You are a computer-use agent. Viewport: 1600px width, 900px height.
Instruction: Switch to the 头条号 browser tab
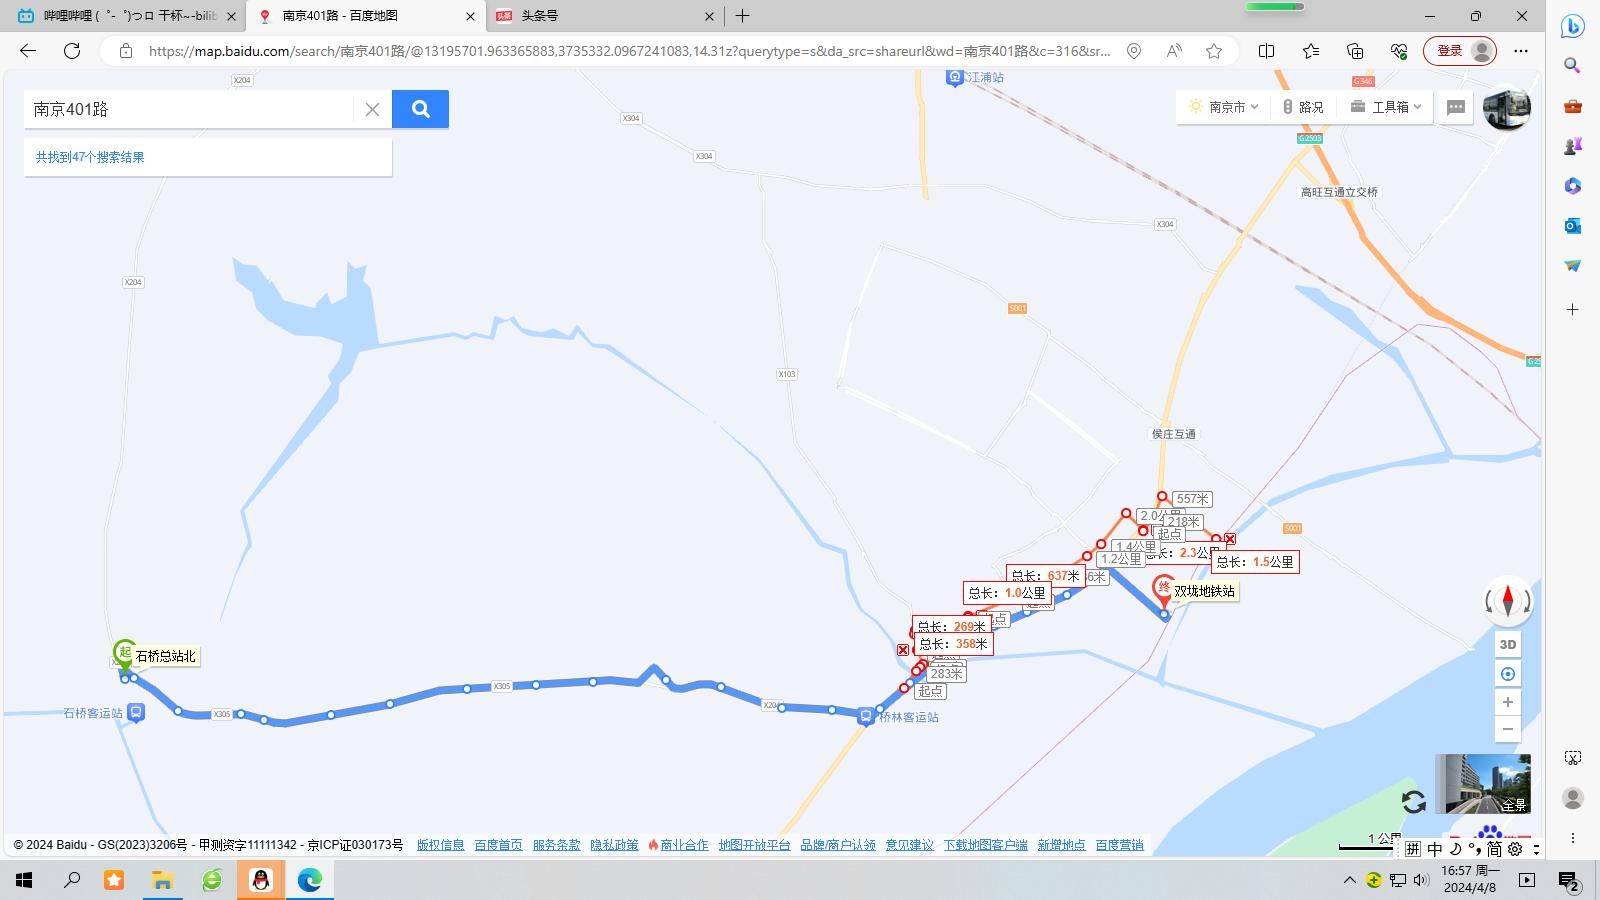[x=603, y=16]
